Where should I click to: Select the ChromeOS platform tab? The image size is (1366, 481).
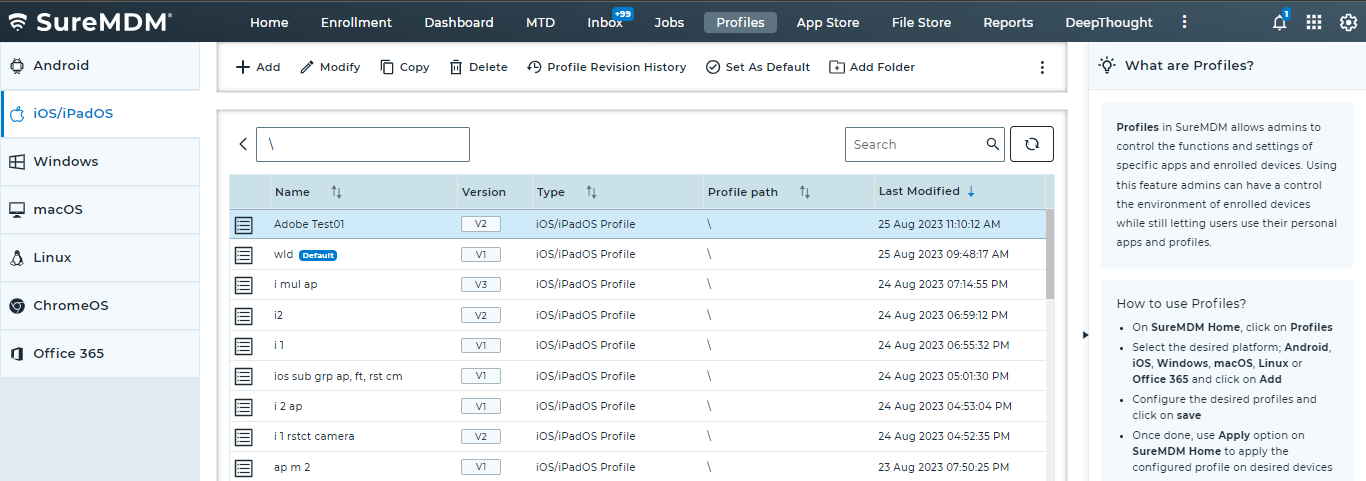[100, 305]
